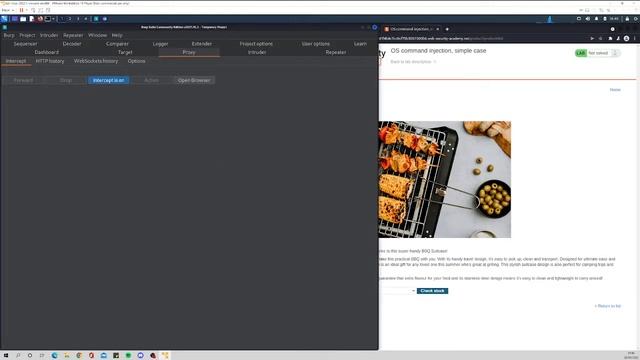Image resolution: width=640 pixels, height=360 pixels.
Task: Switch to the Comparer tab
Action: coord(117,44)
